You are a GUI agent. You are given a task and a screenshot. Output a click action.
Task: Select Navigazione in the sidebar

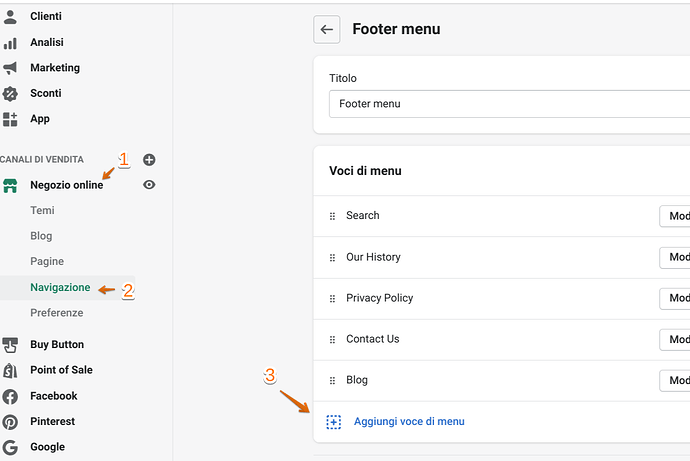click(x=60, y=288)
